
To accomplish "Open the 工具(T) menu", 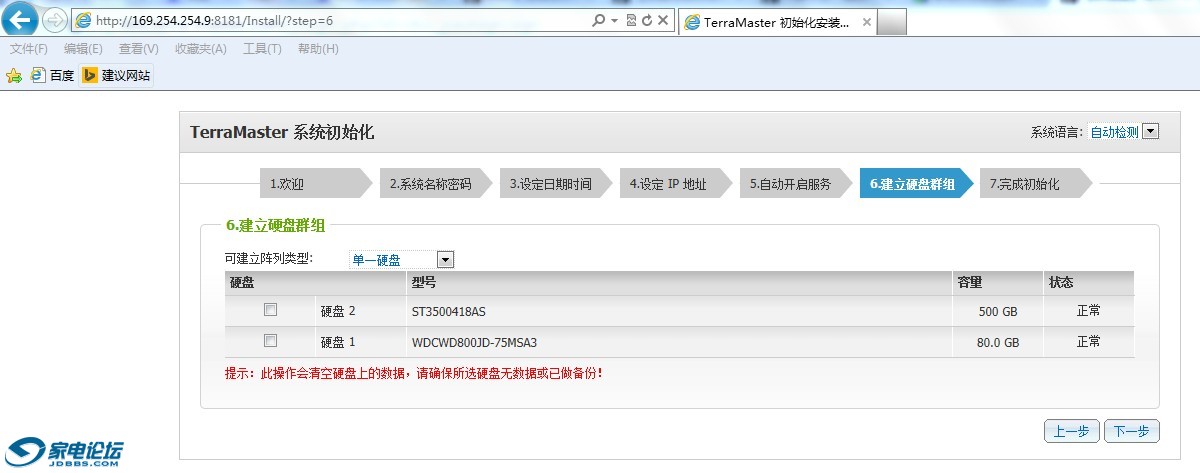I will (x=262, y=49).
